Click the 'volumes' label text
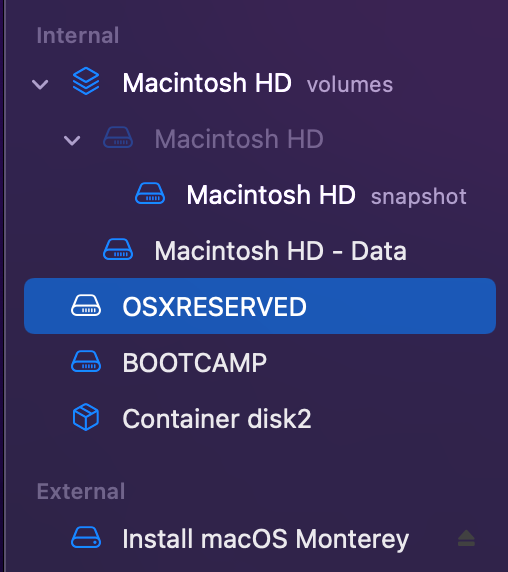 pos(350,85)
